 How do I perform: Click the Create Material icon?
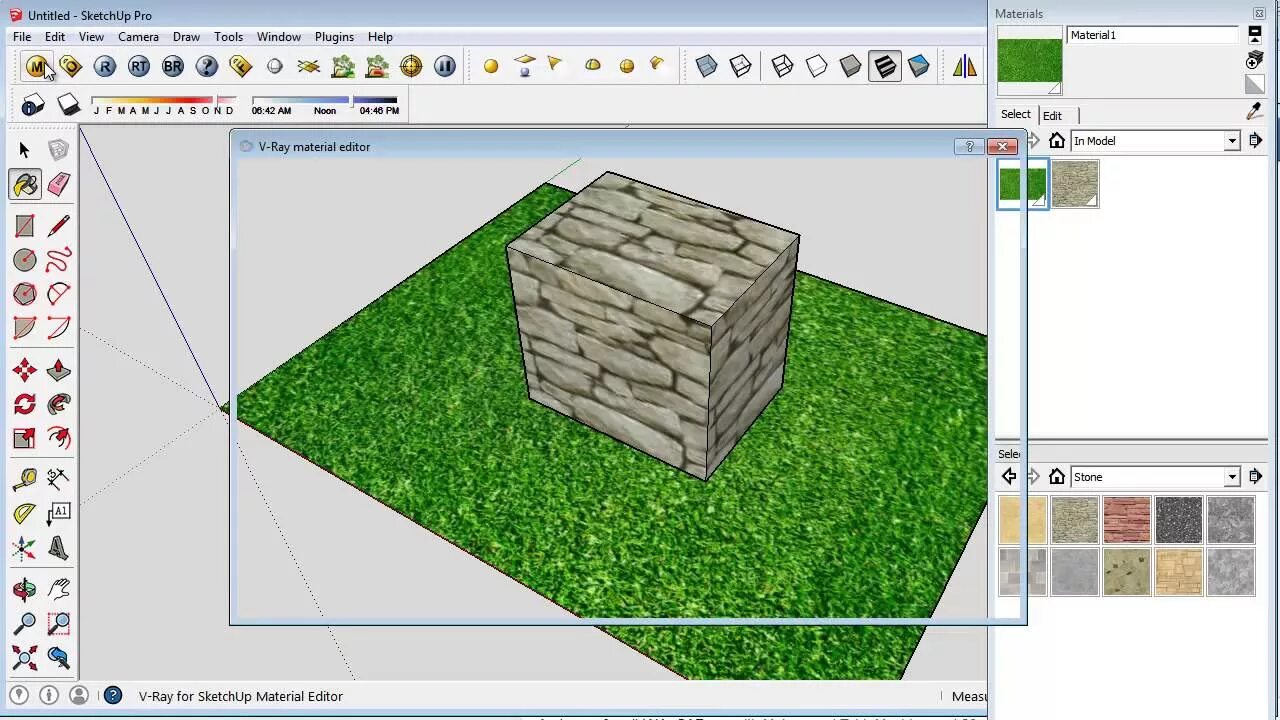pyautogui.click(x=1255, y=60)
